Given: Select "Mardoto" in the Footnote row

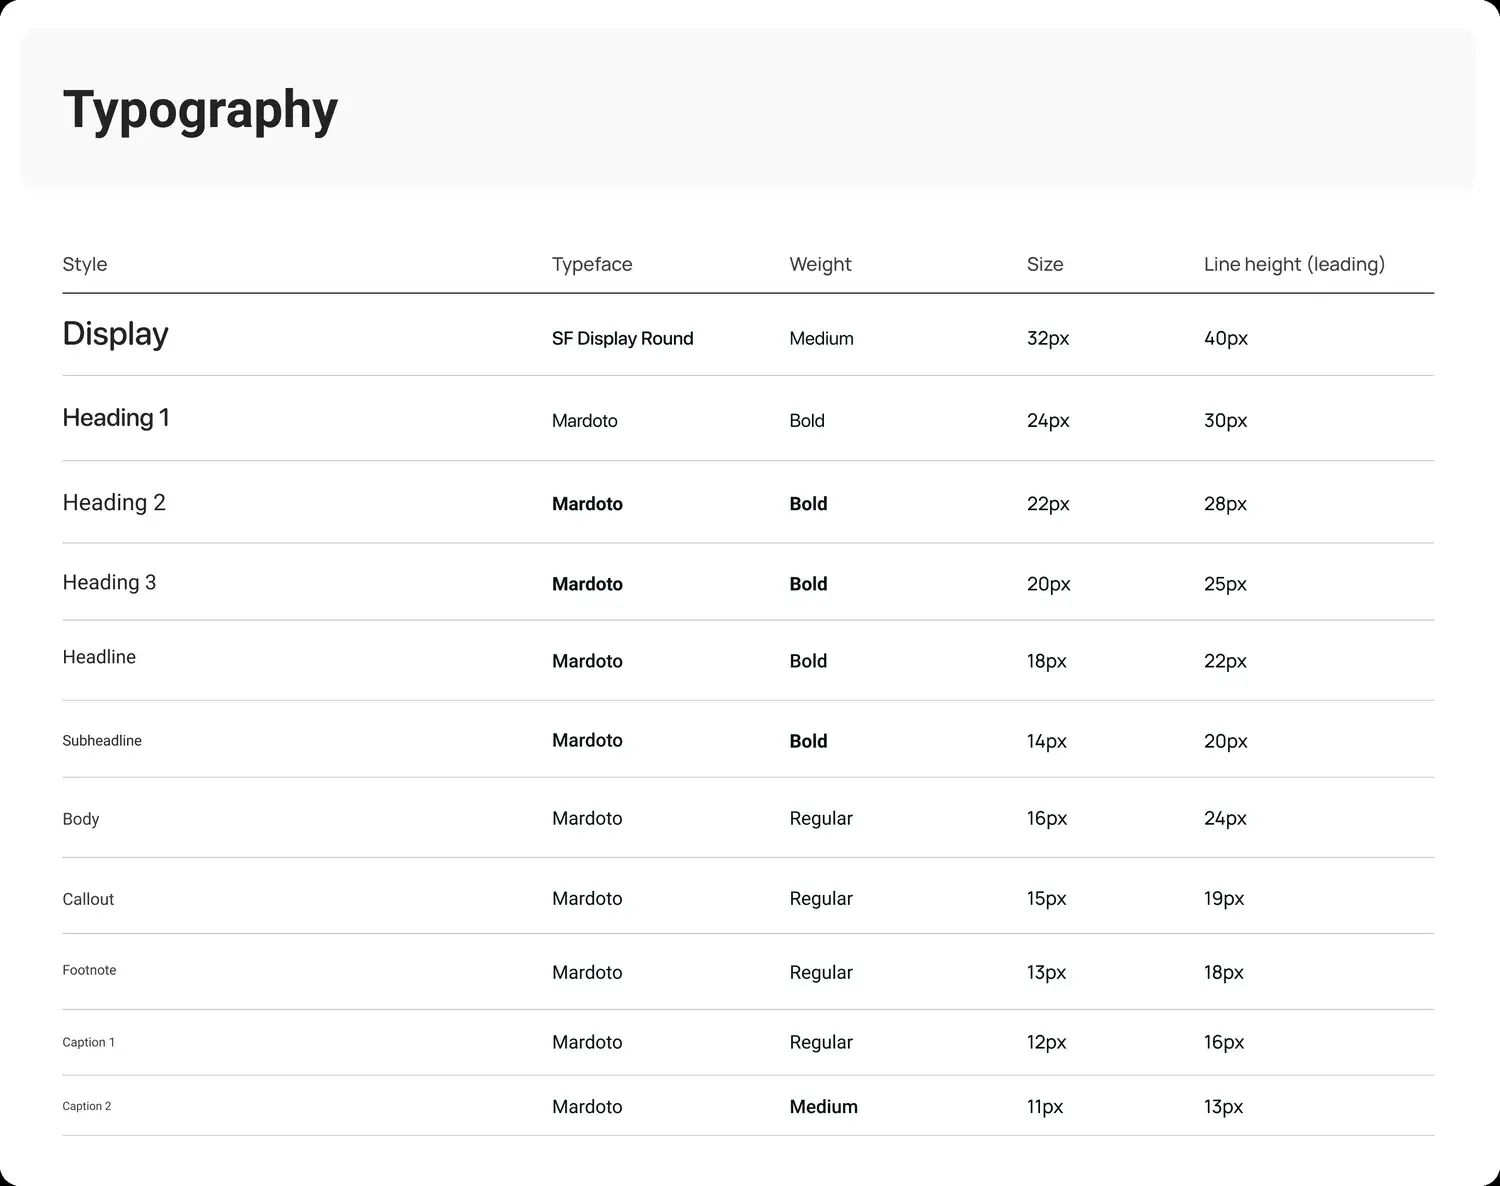Looking at the screenshot, I should [587, 972].
